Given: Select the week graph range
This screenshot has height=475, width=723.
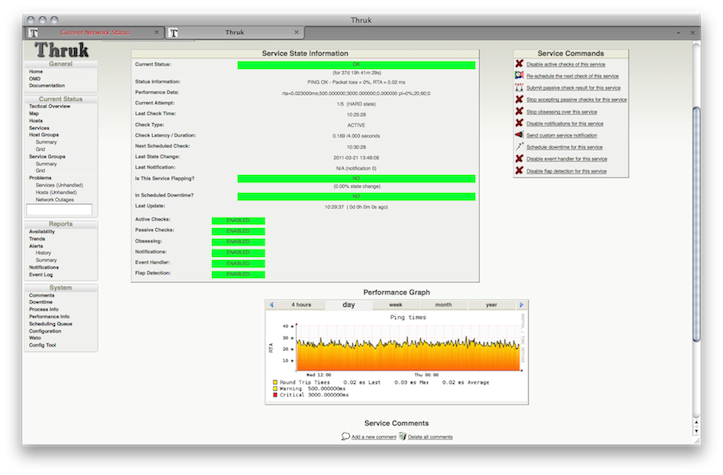Looking at the screenshot, I should click(x=396, y=305).
